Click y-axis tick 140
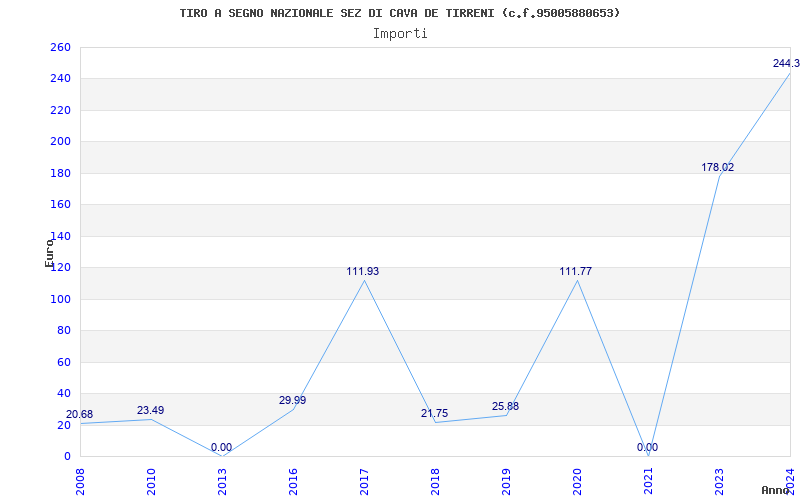The image size is (800, 500). coord(60,236)
